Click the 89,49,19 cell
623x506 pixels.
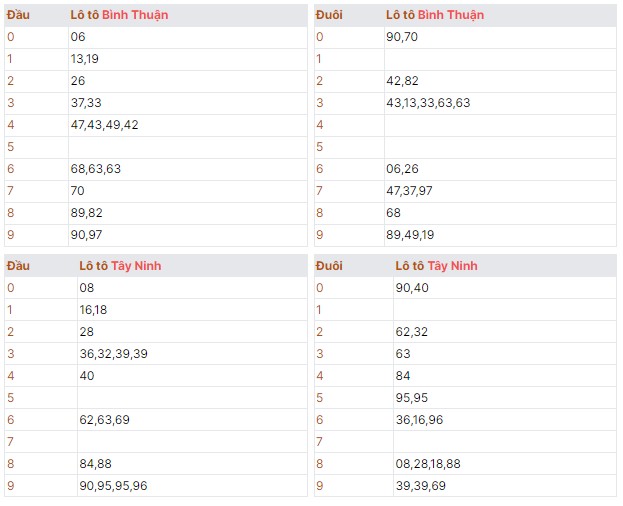409,235
